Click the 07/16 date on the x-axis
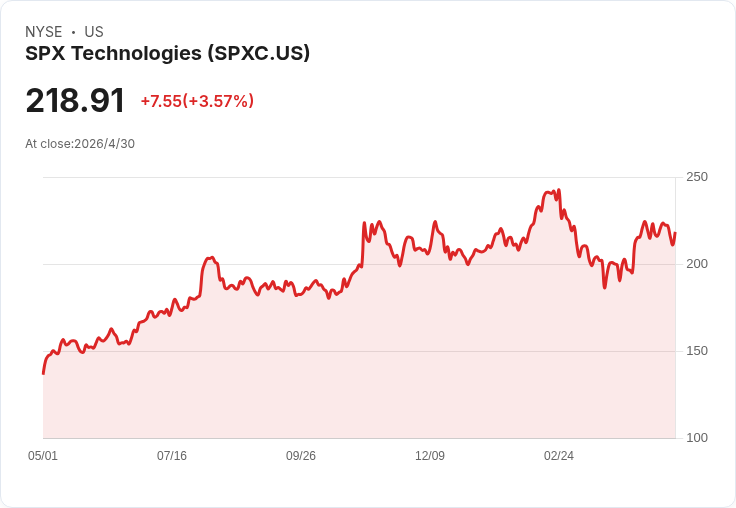 pyautogui.click(x=172, y=455)
